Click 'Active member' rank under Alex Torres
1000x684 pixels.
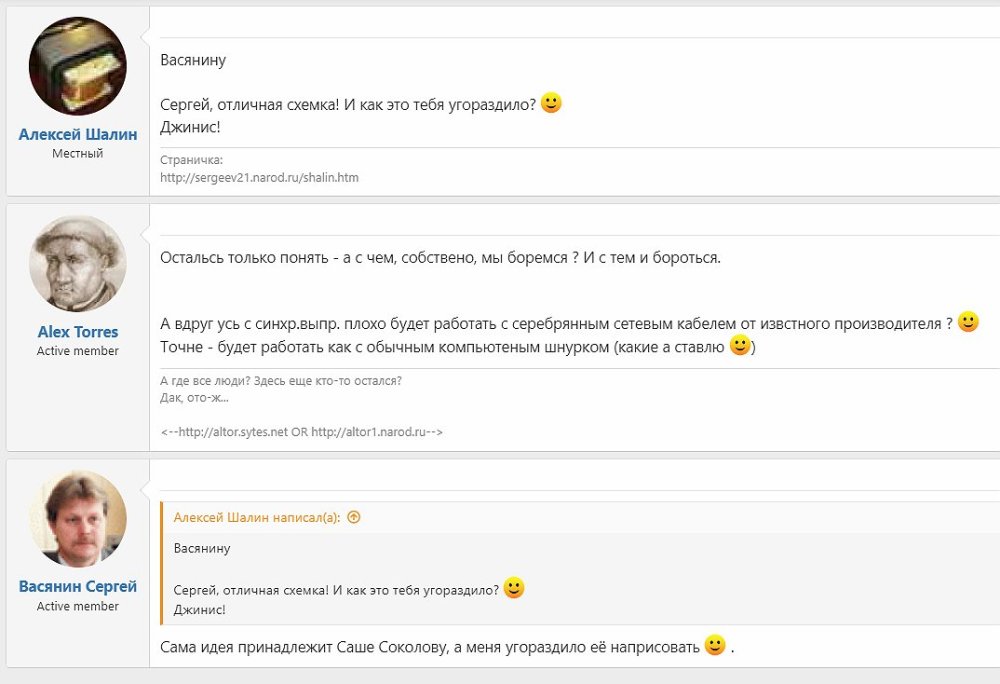pyautogui.click(x=78, y=351)
